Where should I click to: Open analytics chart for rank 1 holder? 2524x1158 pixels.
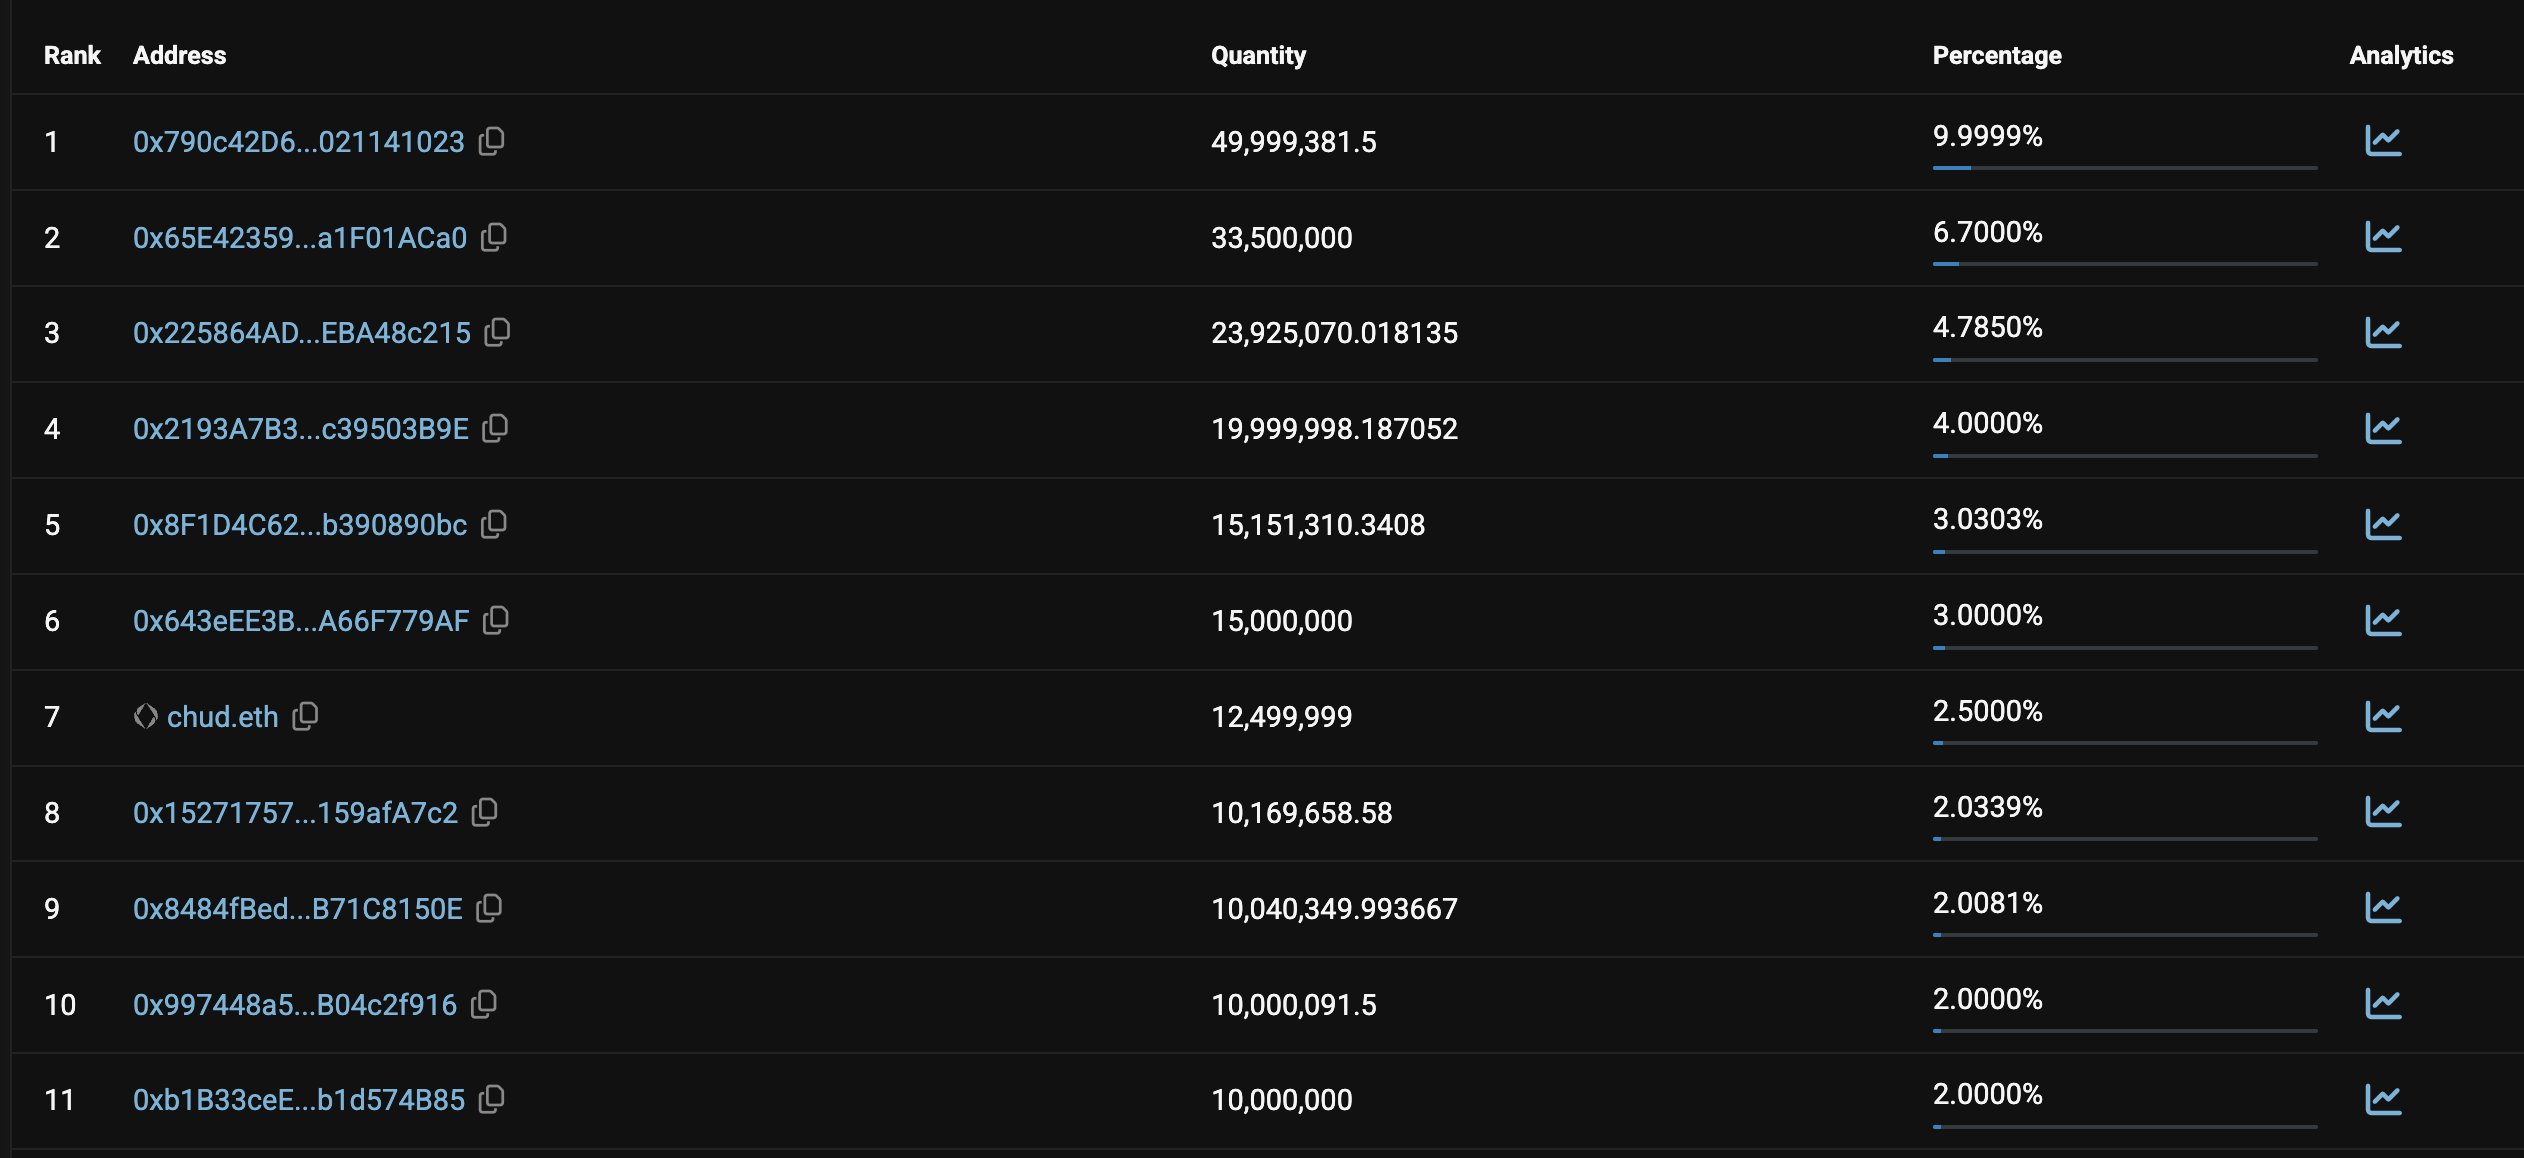point(2383,141)
